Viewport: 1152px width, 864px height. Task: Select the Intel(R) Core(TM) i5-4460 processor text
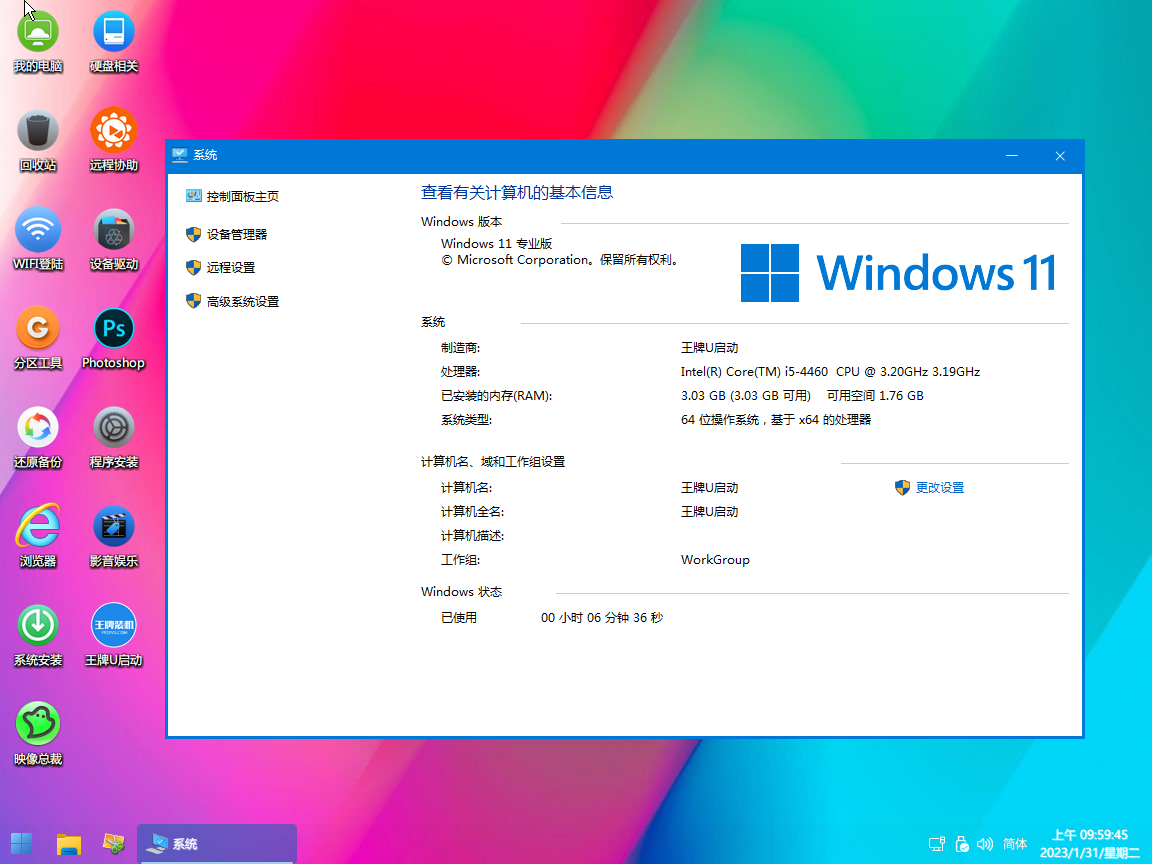point(830,372)
